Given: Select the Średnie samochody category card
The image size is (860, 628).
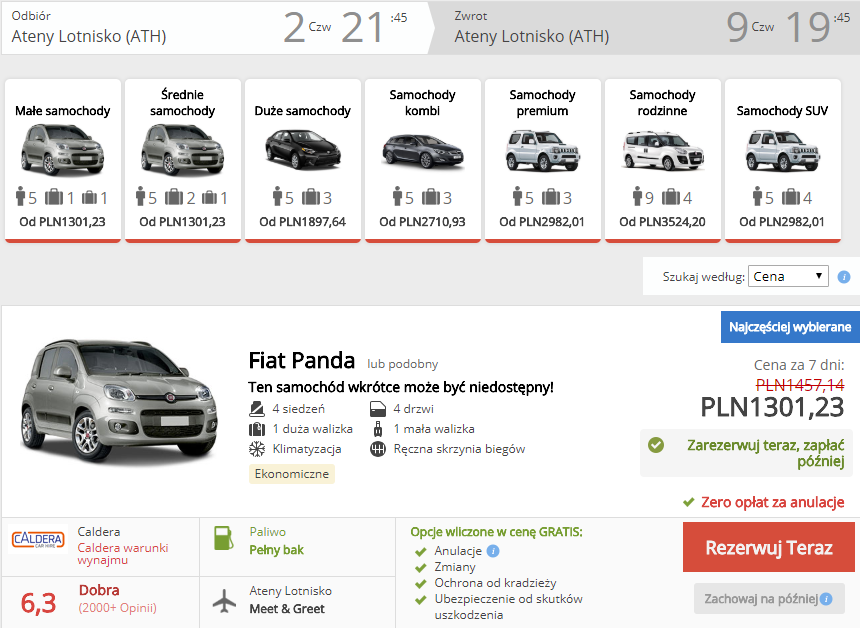Looking at the screenshot, I should (x=183, y=160).
